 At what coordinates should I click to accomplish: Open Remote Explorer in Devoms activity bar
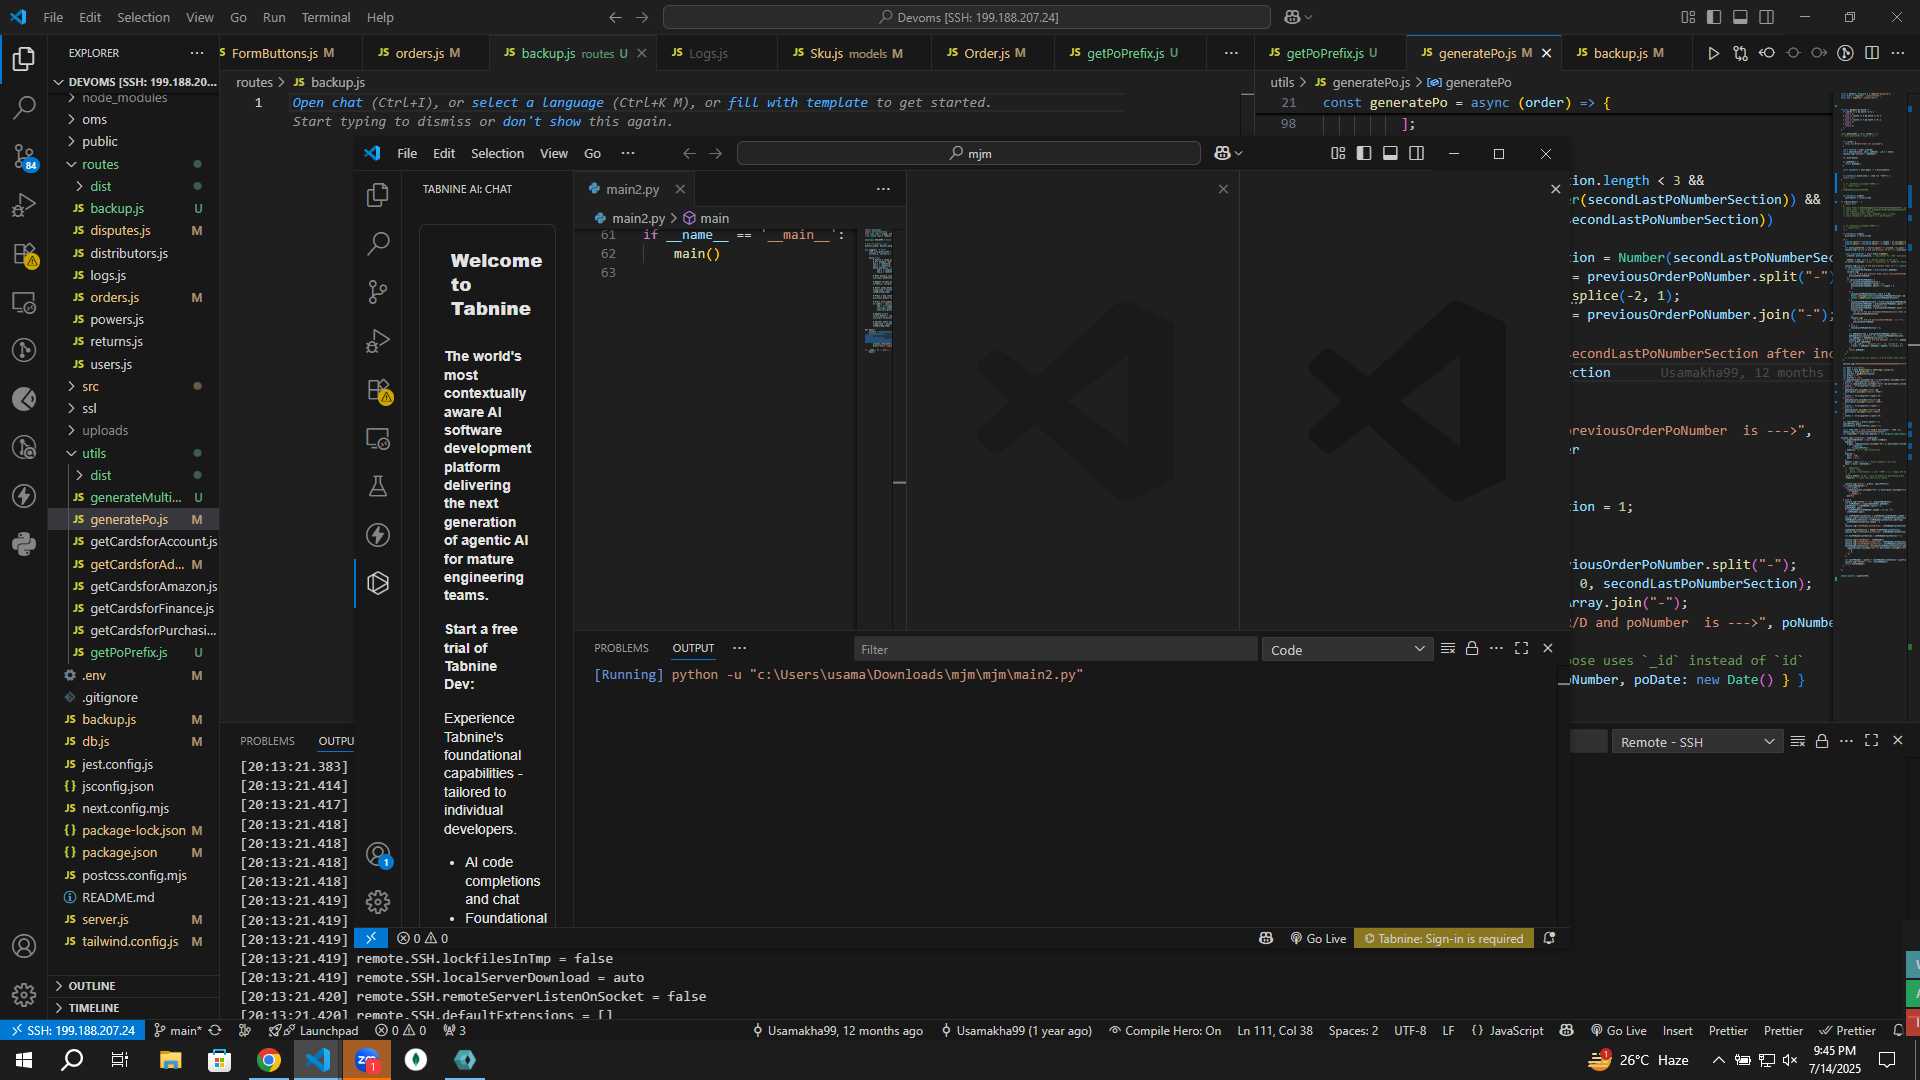point(24,302)
